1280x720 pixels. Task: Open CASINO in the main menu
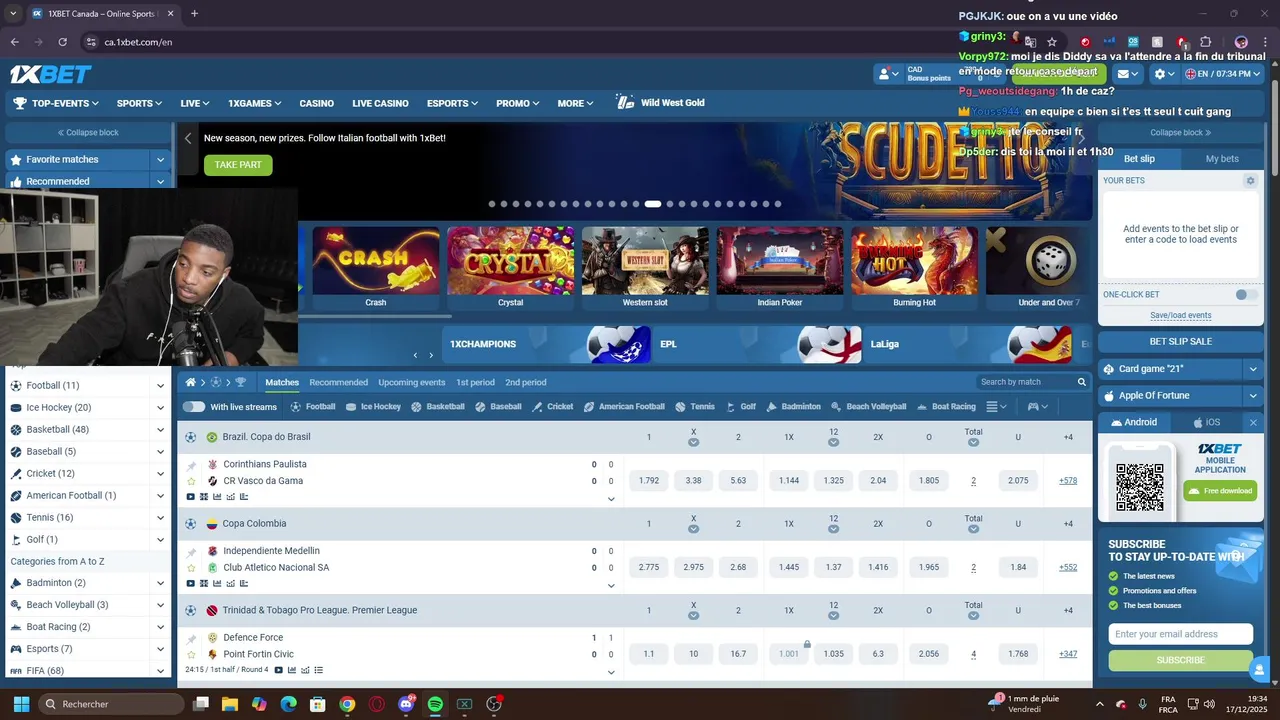[316, 103]
